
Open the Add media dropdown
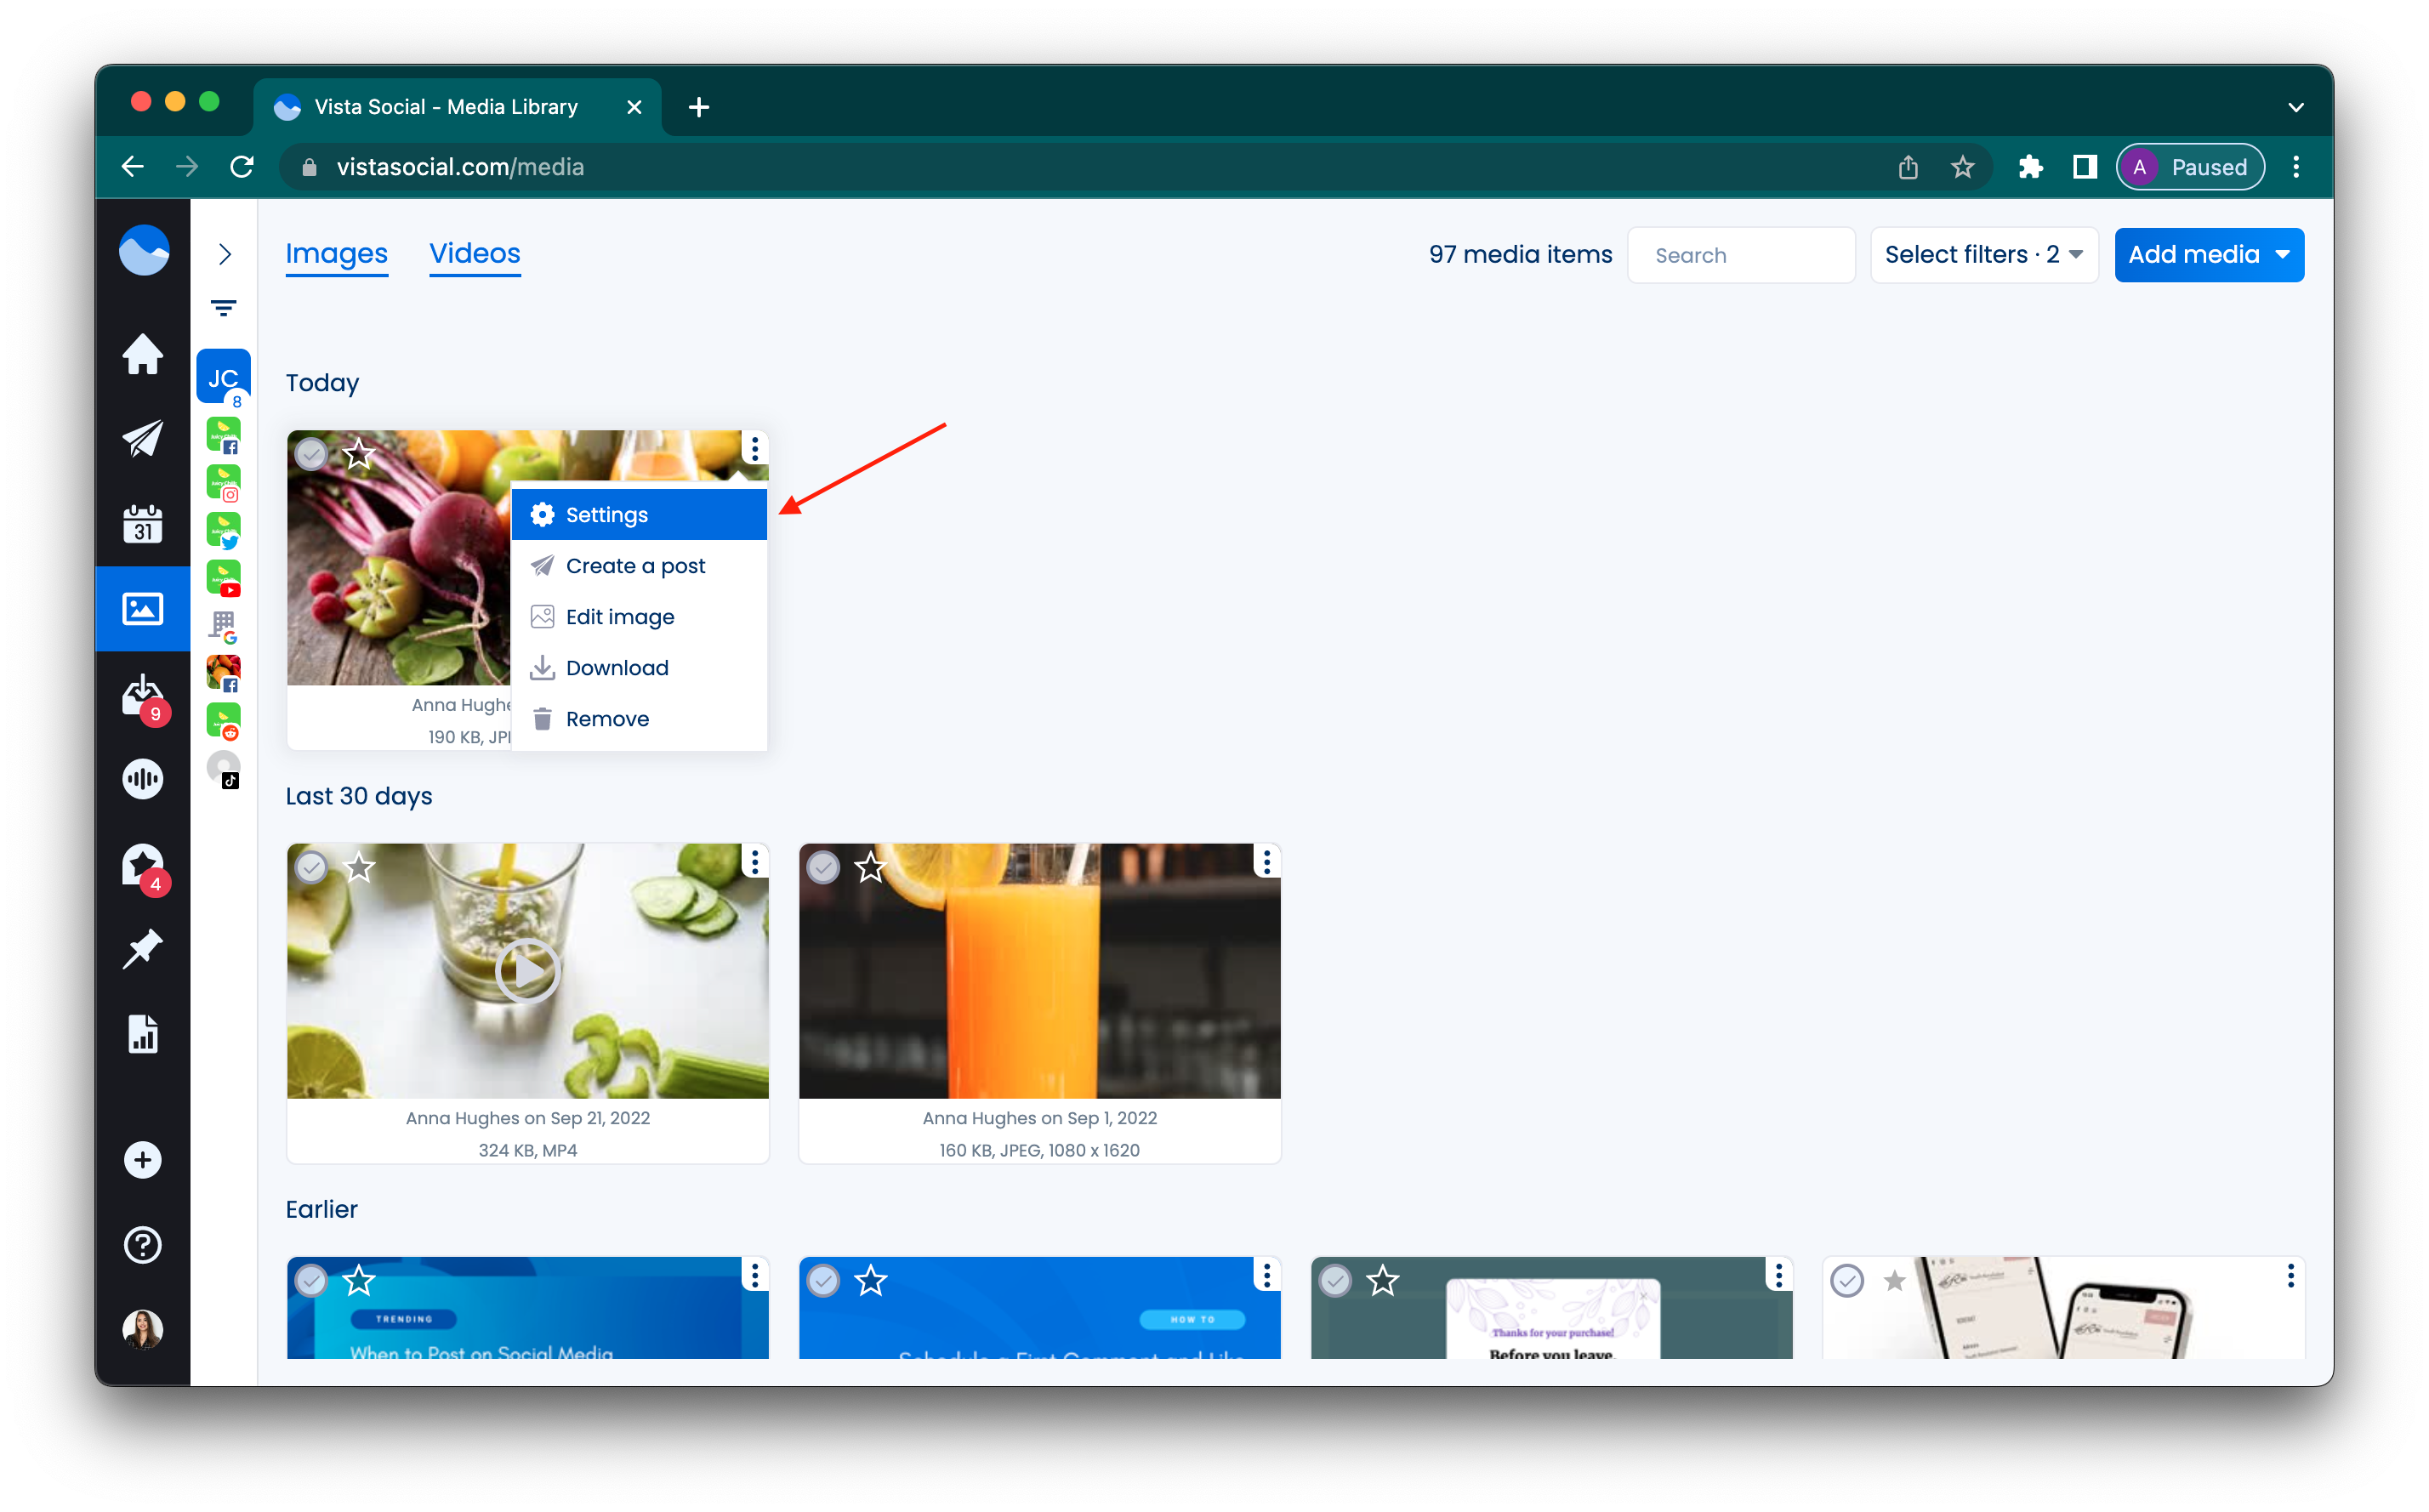click(x=2209, y=255)
